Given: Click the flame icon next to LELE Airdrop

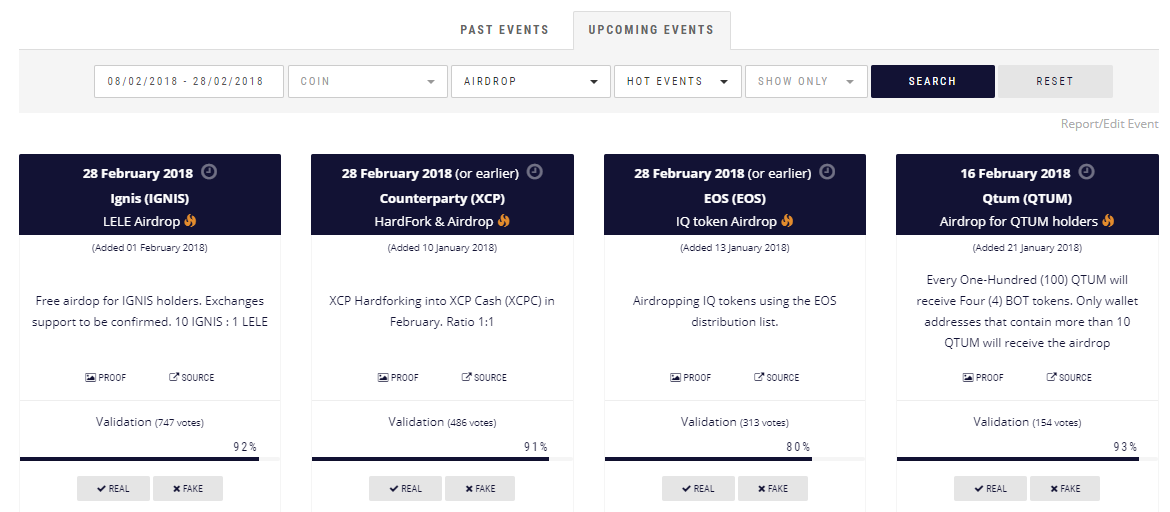Looking at the screenshot, I should tap(190, 221).
